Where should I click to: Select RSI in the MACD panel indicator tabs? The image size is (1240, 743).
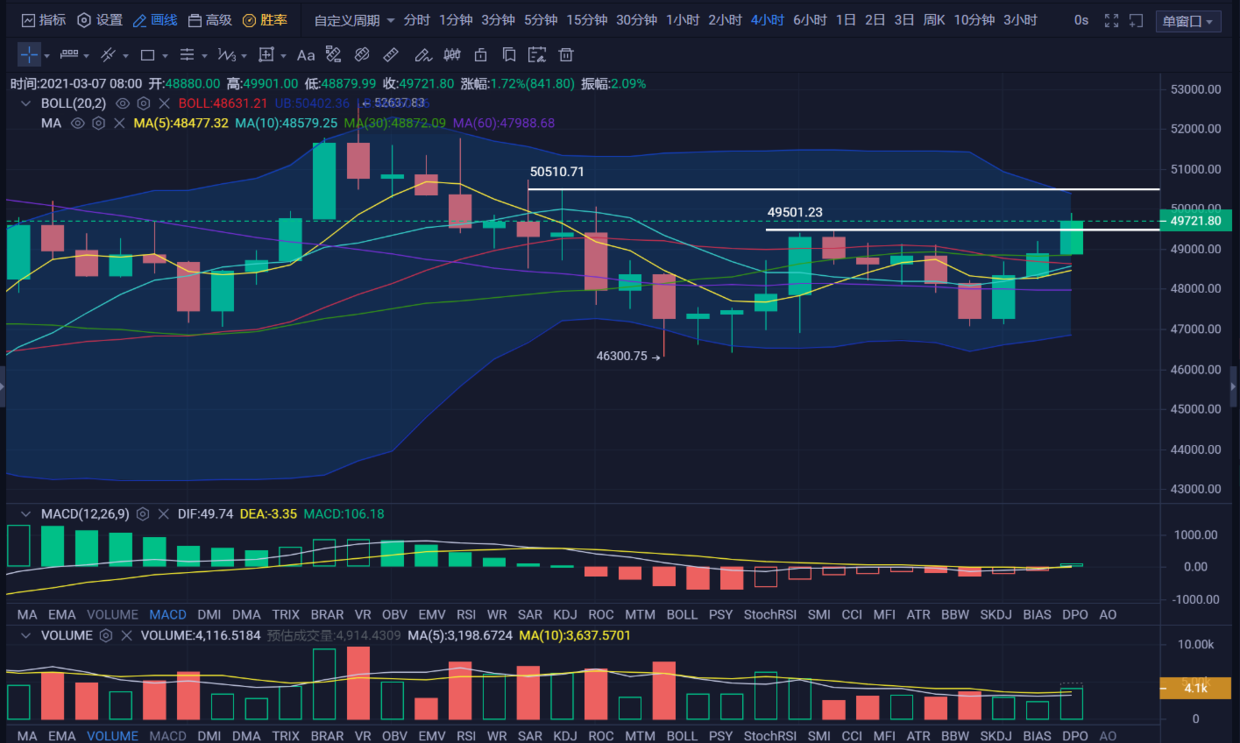click(x=465, y=614)
